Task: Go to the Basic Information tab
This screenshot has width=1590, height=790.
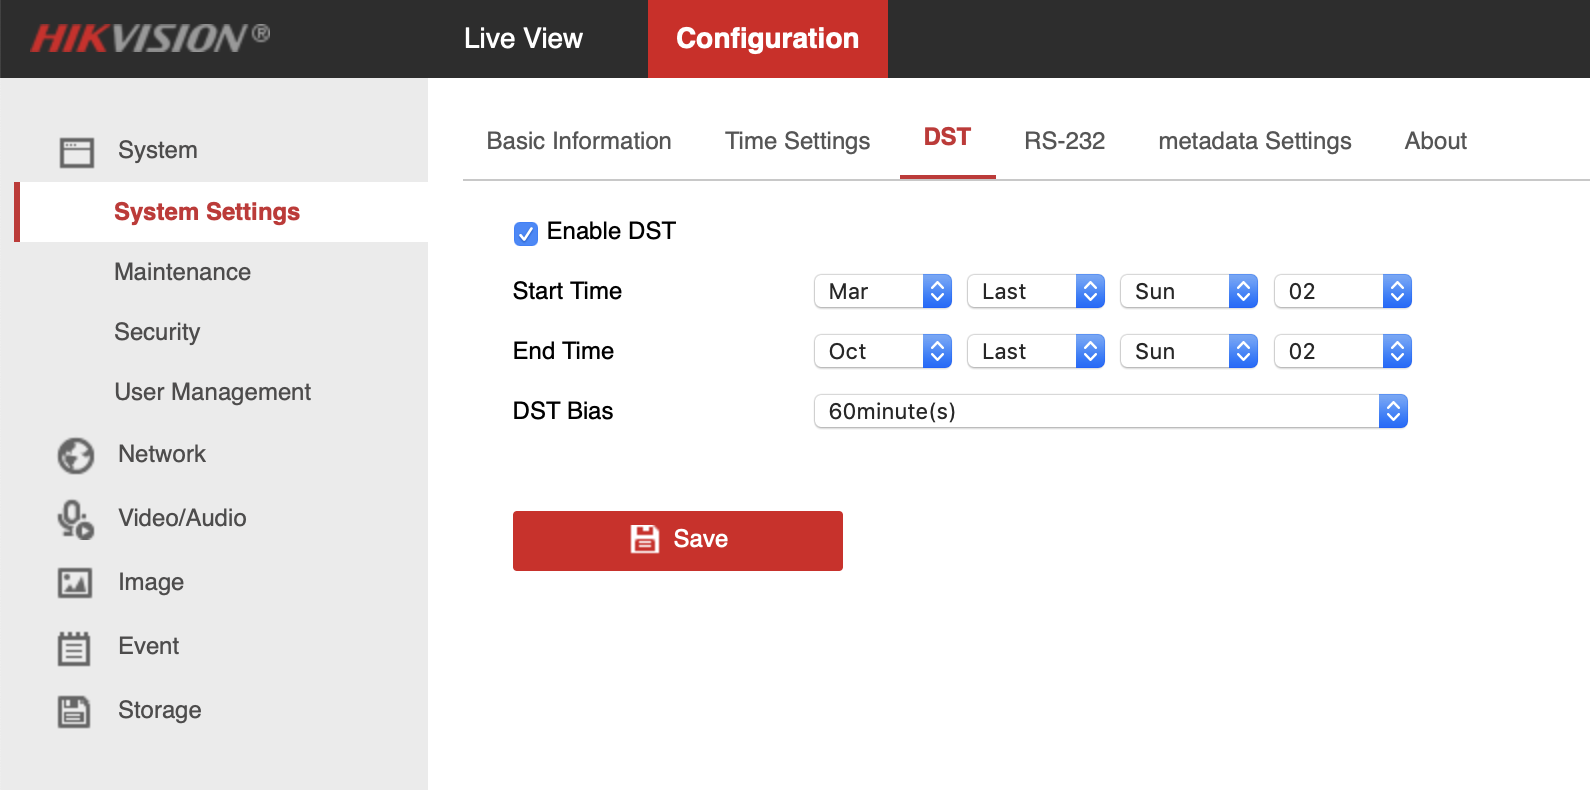Action: [x=578, y=141]
